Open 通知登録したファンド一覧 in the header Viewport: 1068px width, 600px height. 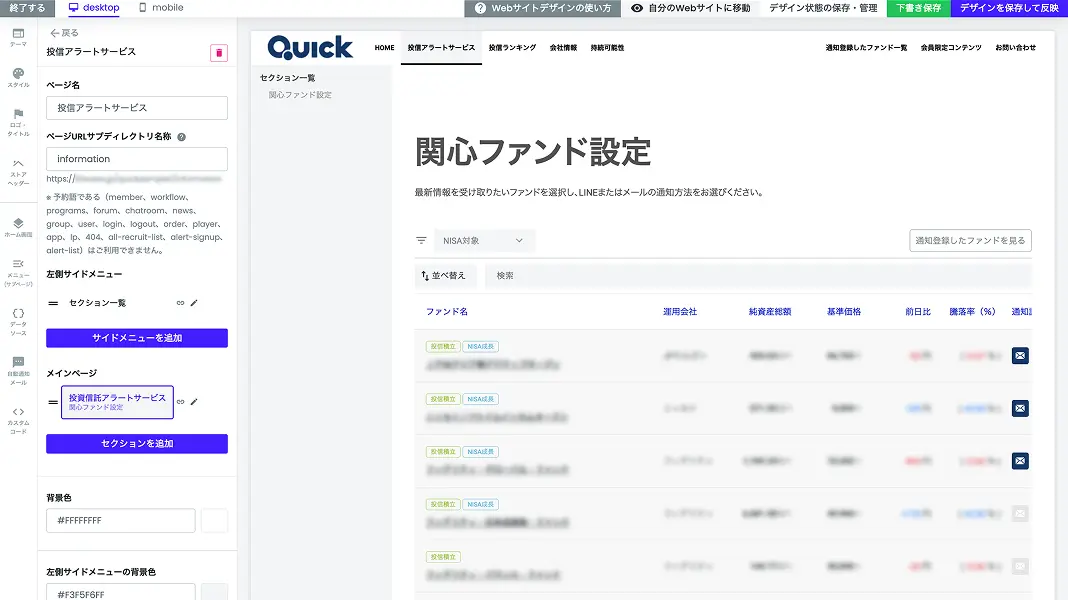click(866, 48)
